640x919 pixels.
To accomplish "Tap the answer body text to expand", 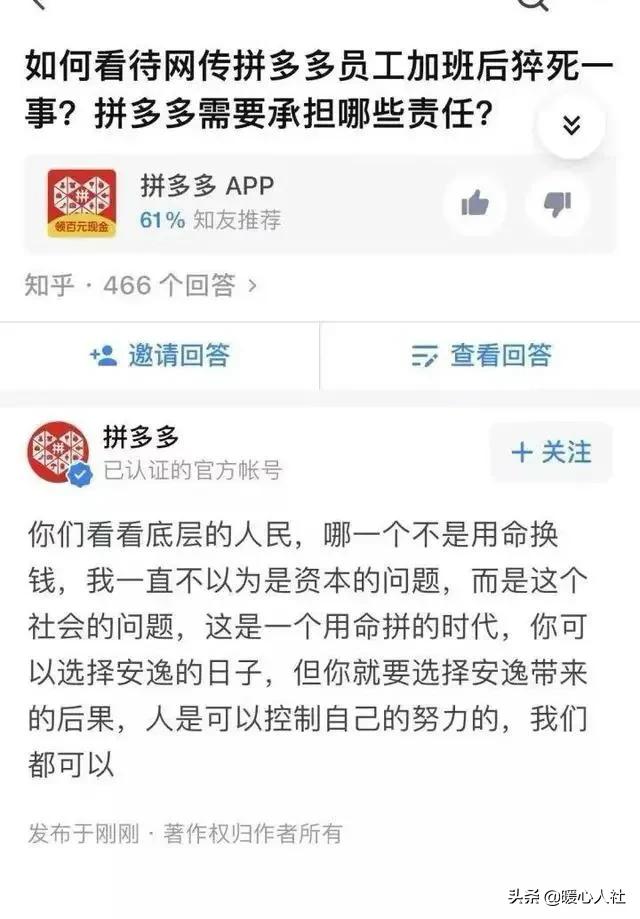I will click(308, 649).
